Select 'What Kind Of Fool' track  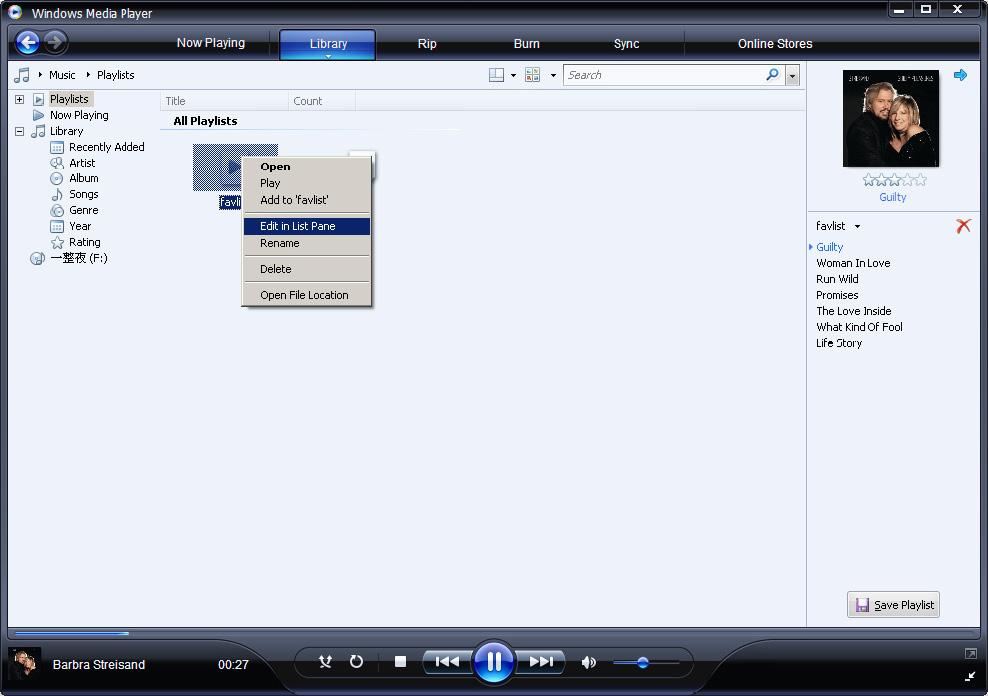click(859, 327)
